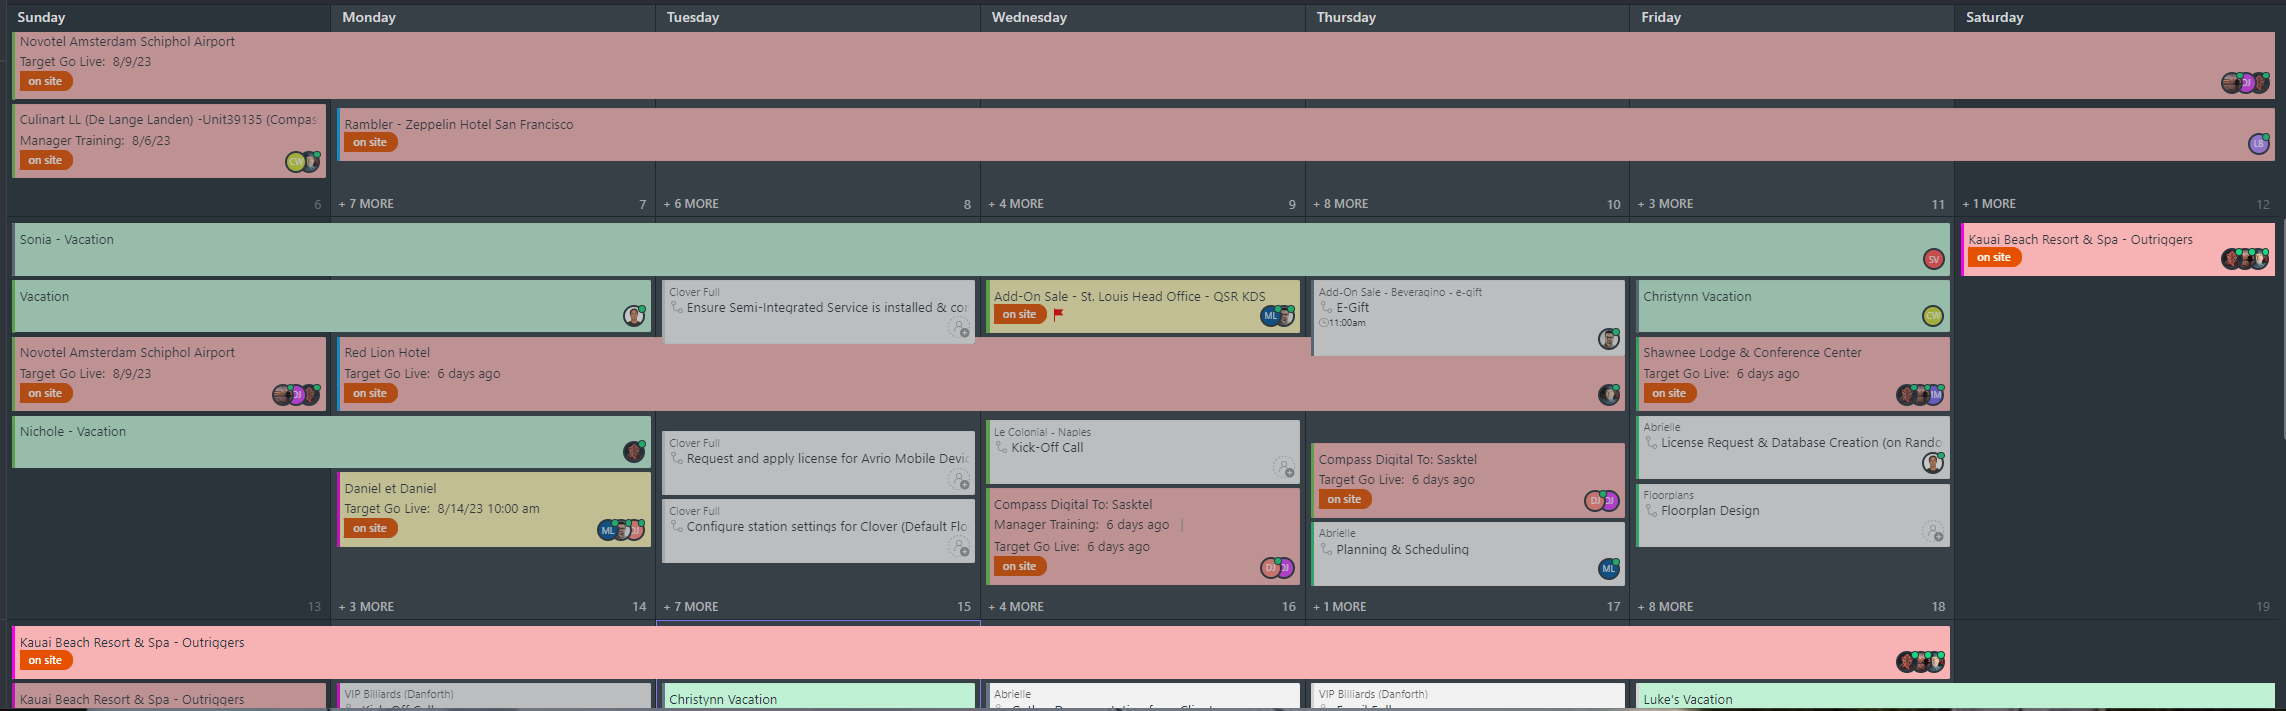Click the SV avatar on Sonia - Vacation
2286x711 pixels.
pos(1933,259)
